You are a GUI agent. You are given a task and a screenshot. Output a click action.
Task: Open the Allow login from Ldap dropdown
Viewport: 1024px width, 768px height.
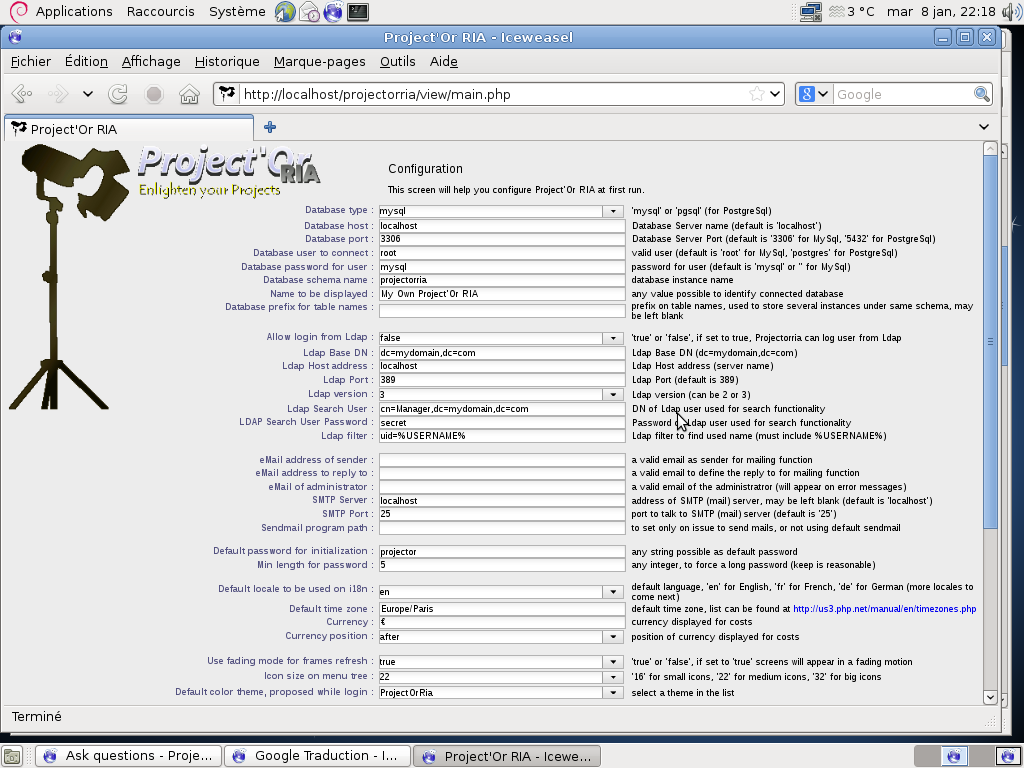(613, 338)
